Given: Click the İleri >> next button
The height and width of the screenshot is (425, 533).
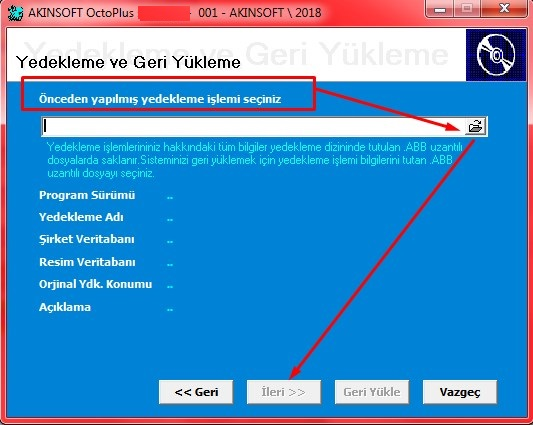Looking at the screenshot, I should point(284,392).
